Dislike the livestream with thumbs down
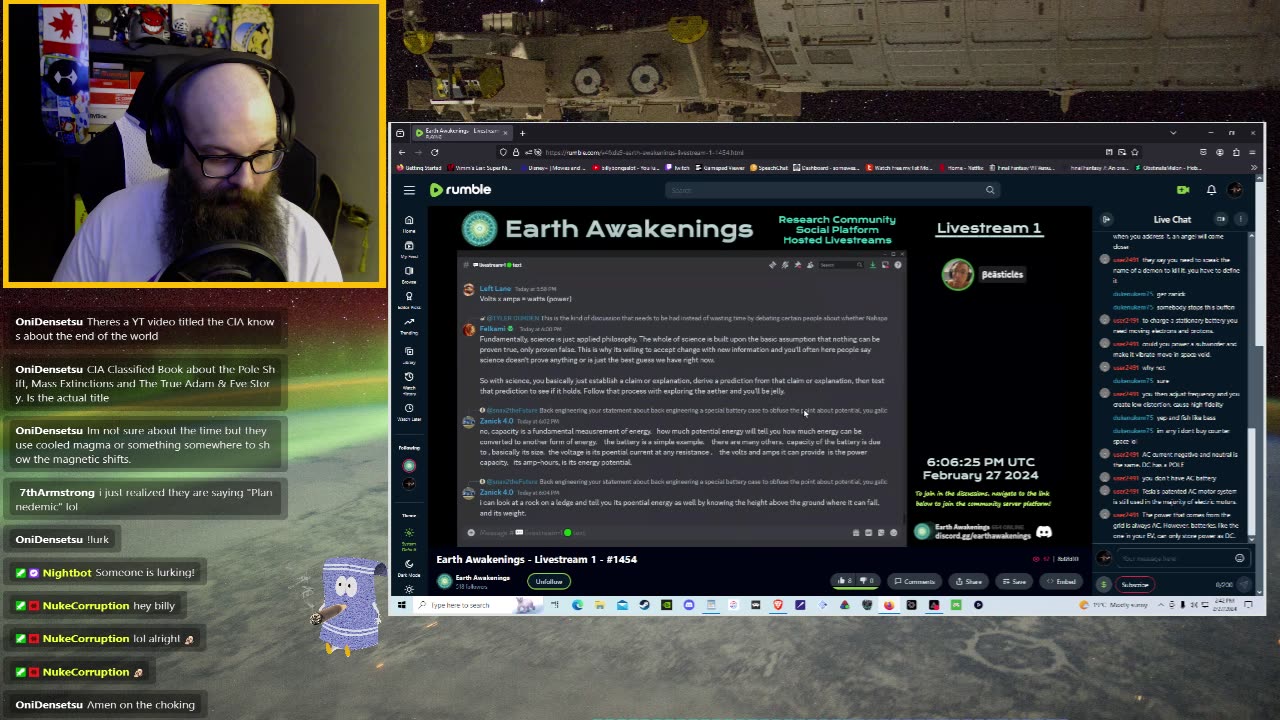 (x=867, y=581)
